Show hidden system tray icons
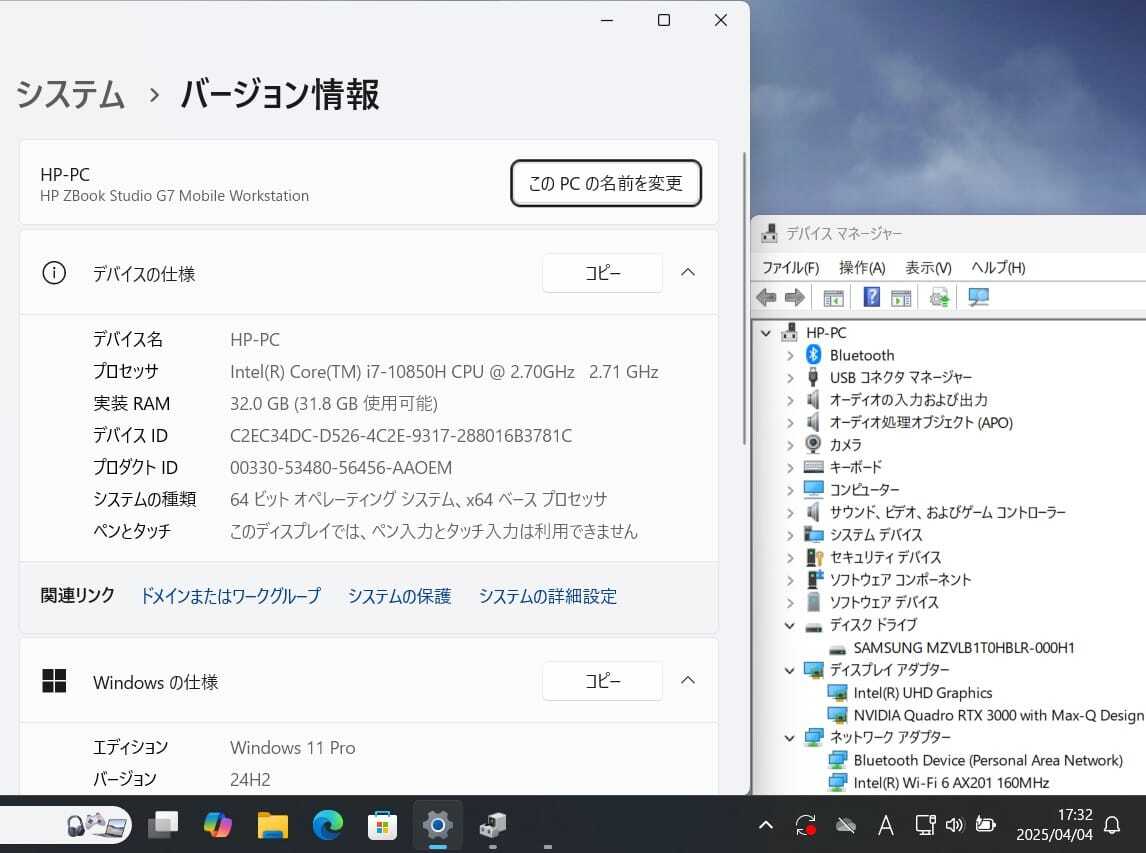 click(x=766, y=825)
